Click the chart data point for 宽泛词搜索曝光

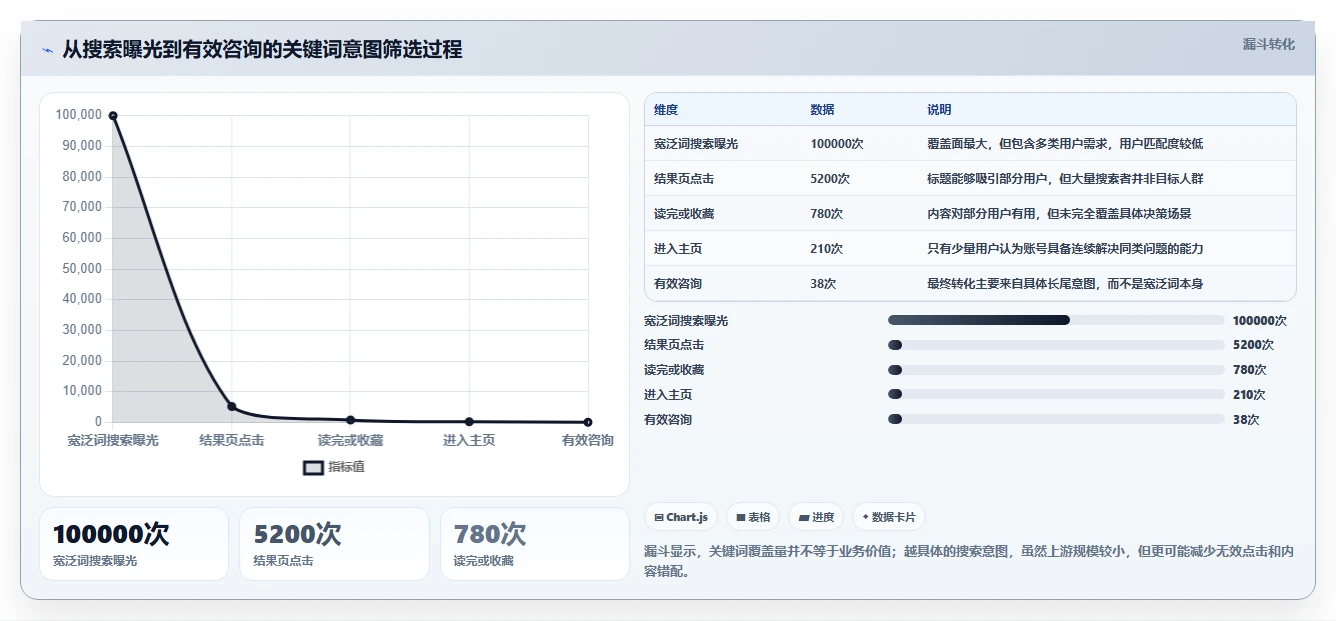click(113, 116)
